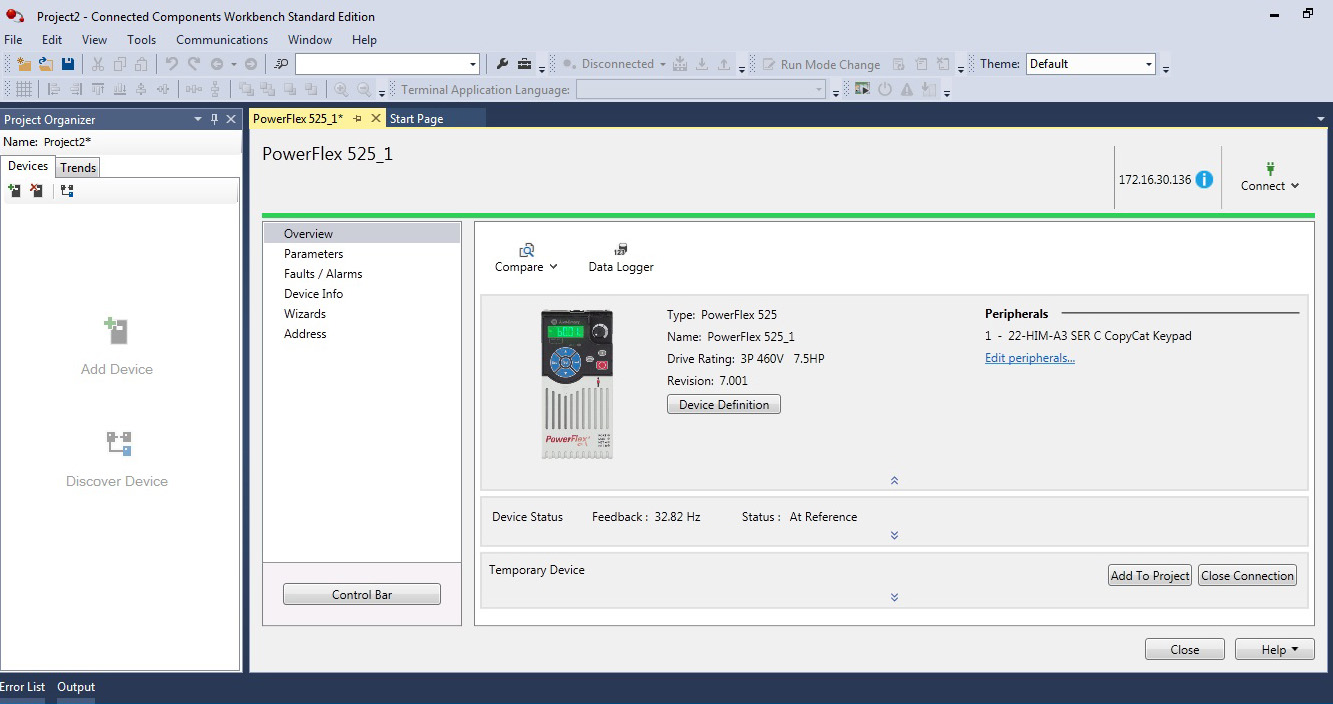Viewport: 1333px width, 704px height.
Task: Pin the Project Organizer panel
Action: [214, 119]
